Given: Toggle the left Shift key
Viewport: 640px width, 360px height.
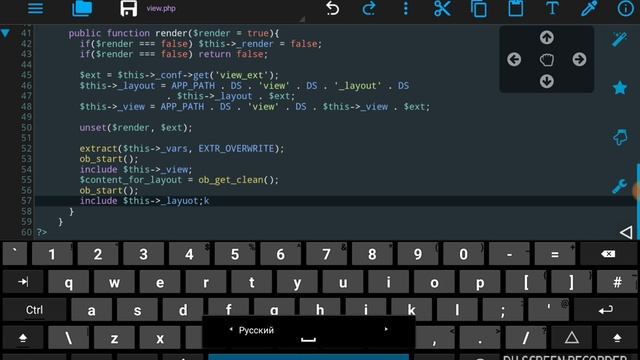Looking at the screenshot, I should coord(23,338).
